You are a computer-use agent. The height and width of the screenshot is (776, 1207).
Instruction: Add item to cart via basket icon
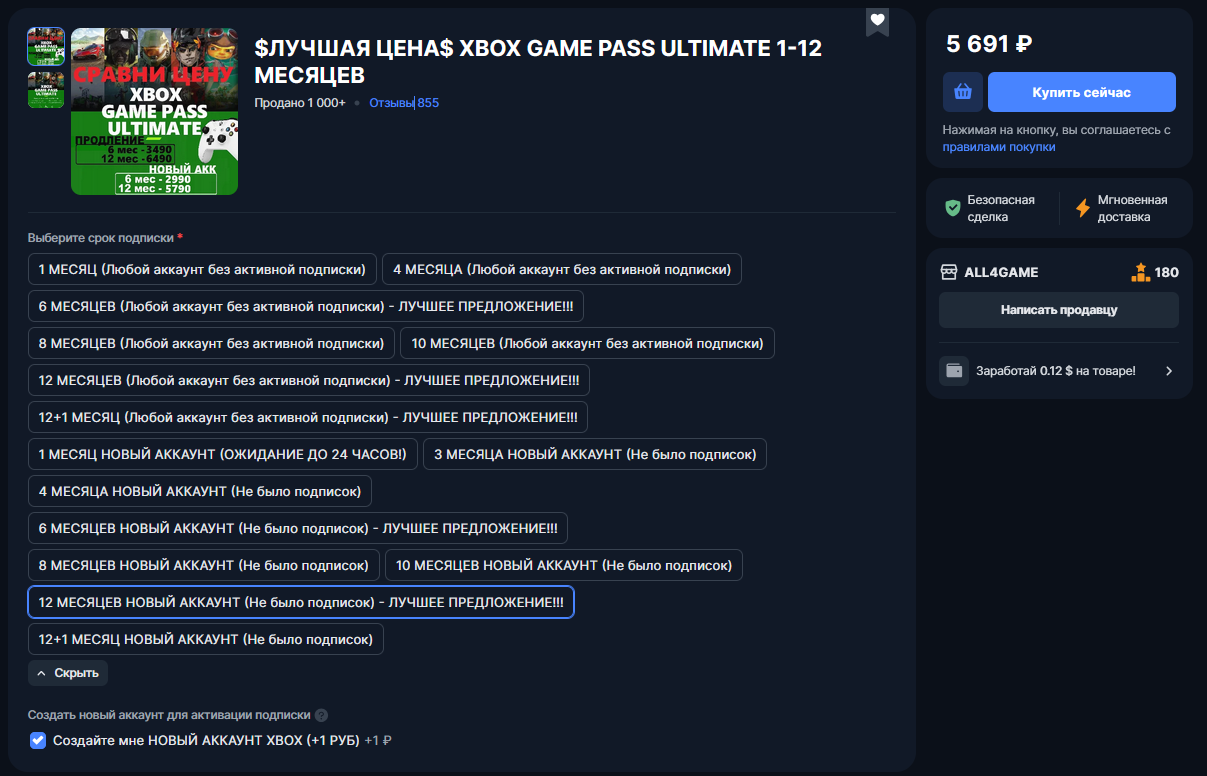pyautogui.click(x=962, y=92)
